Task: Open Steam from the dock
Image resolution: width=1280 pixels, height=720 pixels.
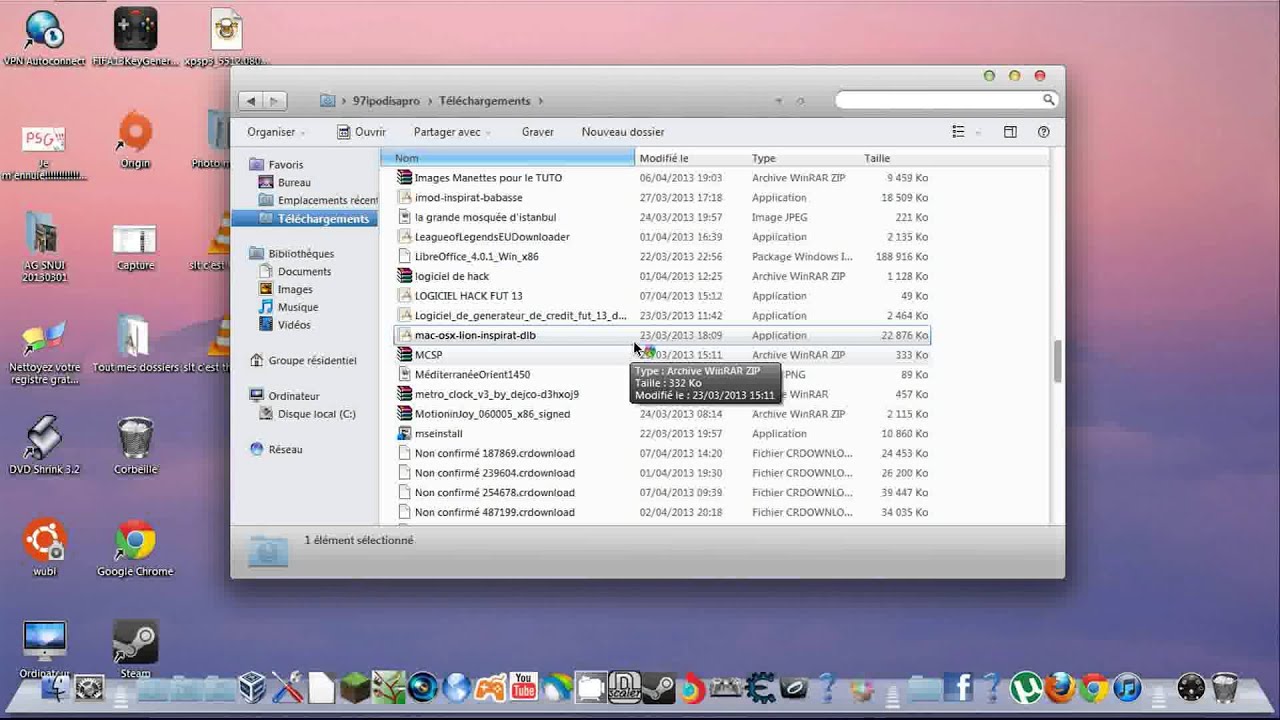Action: 658,687
